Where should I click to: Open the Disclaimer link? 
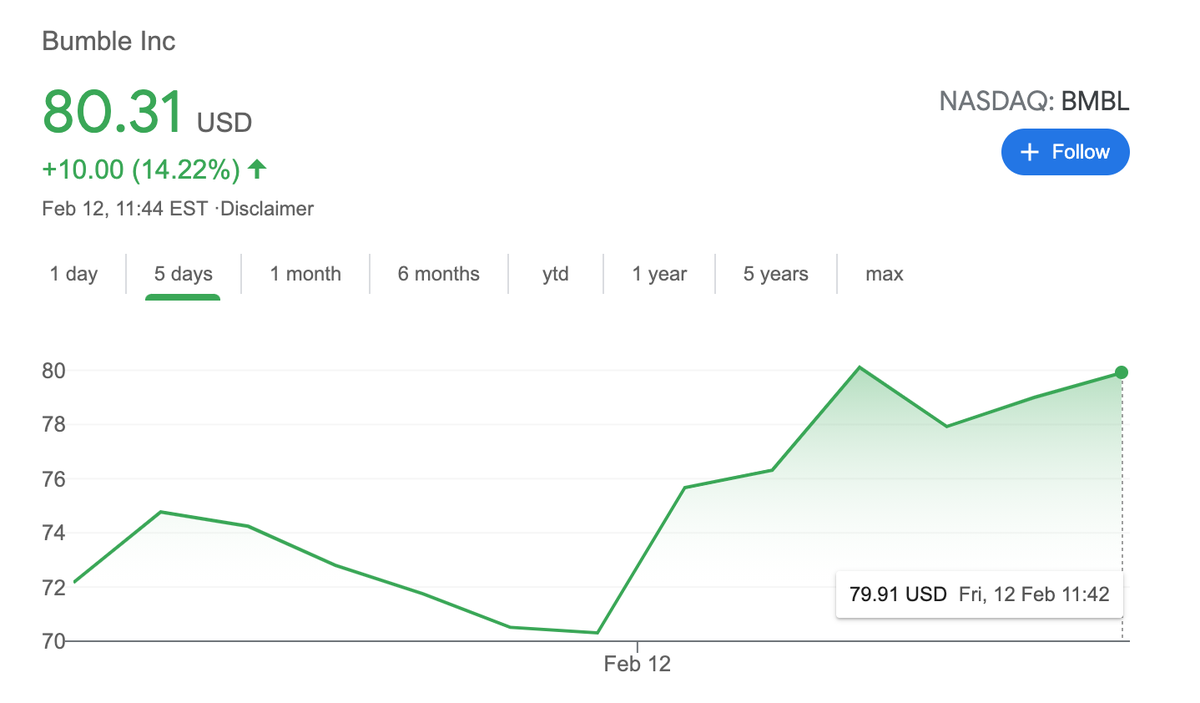coord(267,209)
